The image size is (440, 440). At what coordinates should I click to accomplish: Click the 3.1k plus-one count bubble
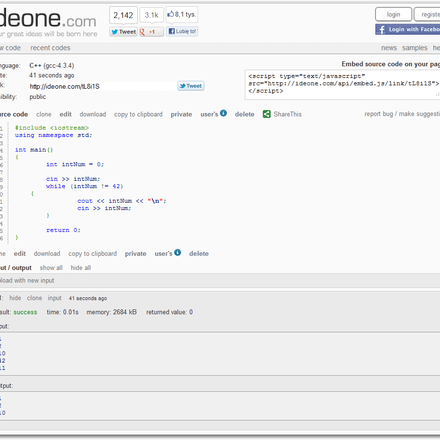151,15
